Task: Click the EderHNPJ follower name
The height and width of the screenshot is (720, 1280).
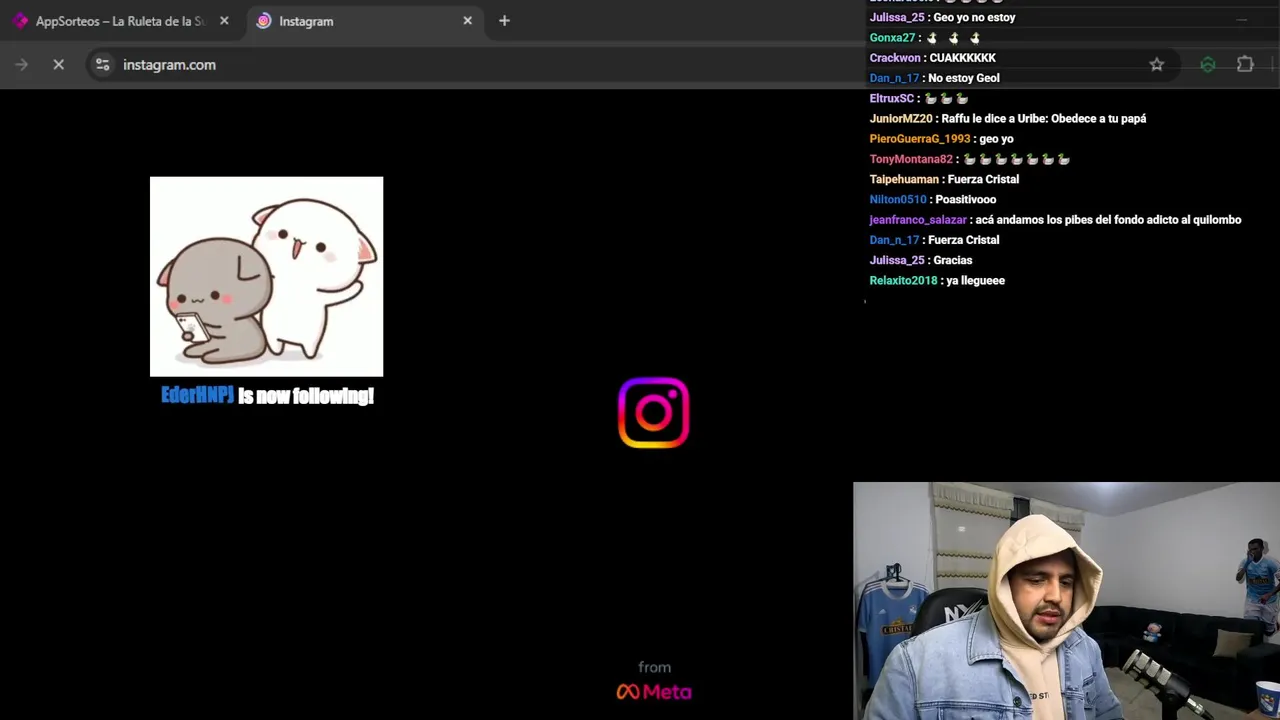Action: click(x=197, y=395)
